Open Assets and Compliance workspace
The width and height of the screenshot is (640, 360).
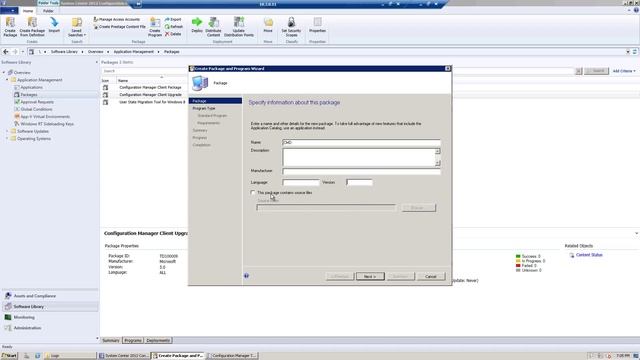coord(49,296)
